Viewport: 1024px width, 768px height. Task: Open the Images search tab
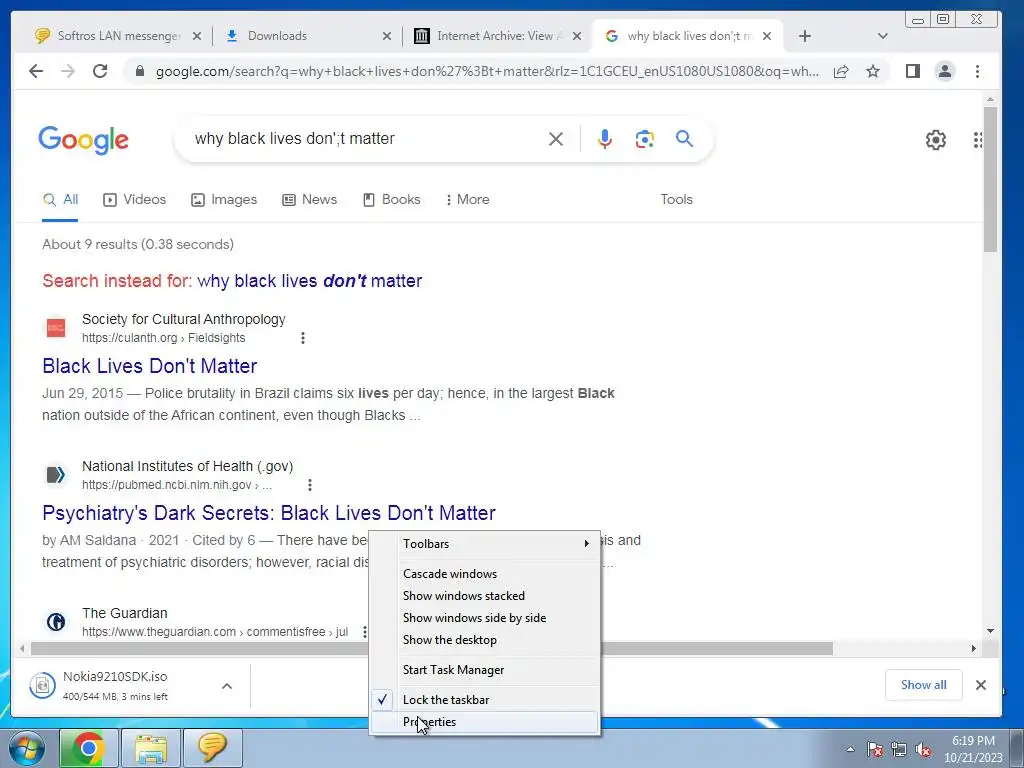224,199
